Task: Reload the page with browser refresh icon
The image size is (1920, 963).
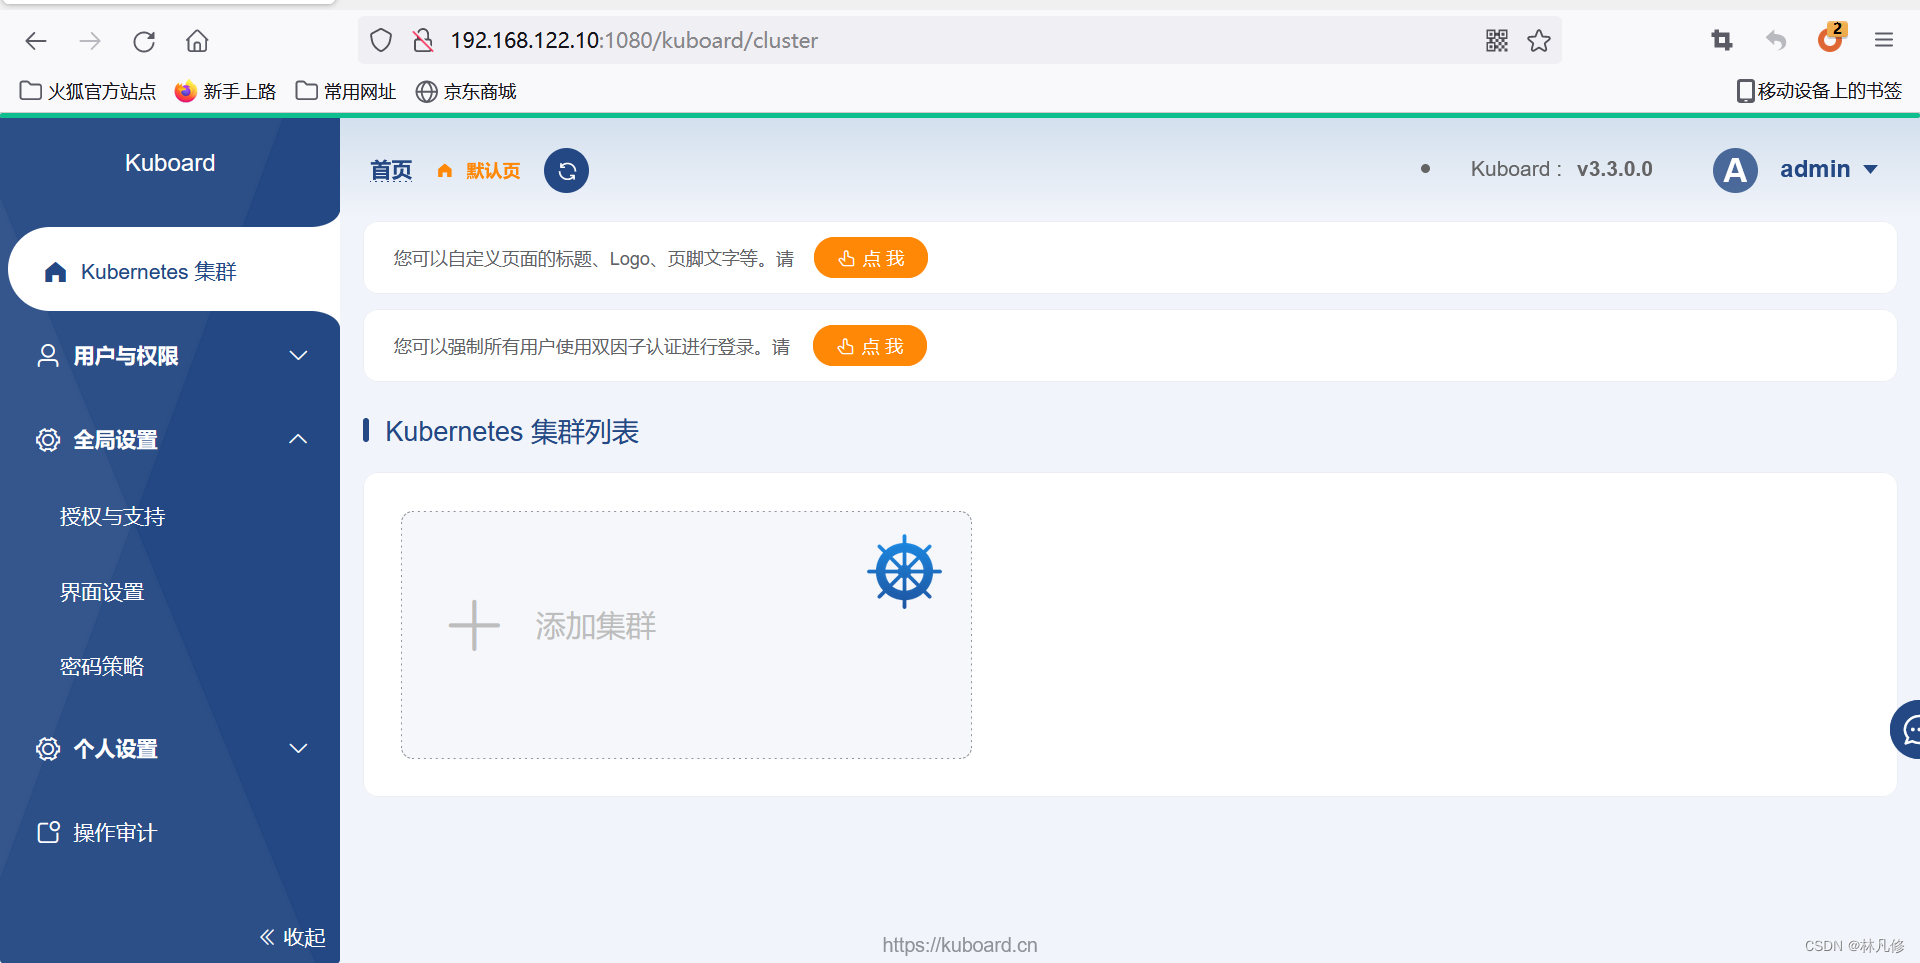Action: [x=144, y=41]
